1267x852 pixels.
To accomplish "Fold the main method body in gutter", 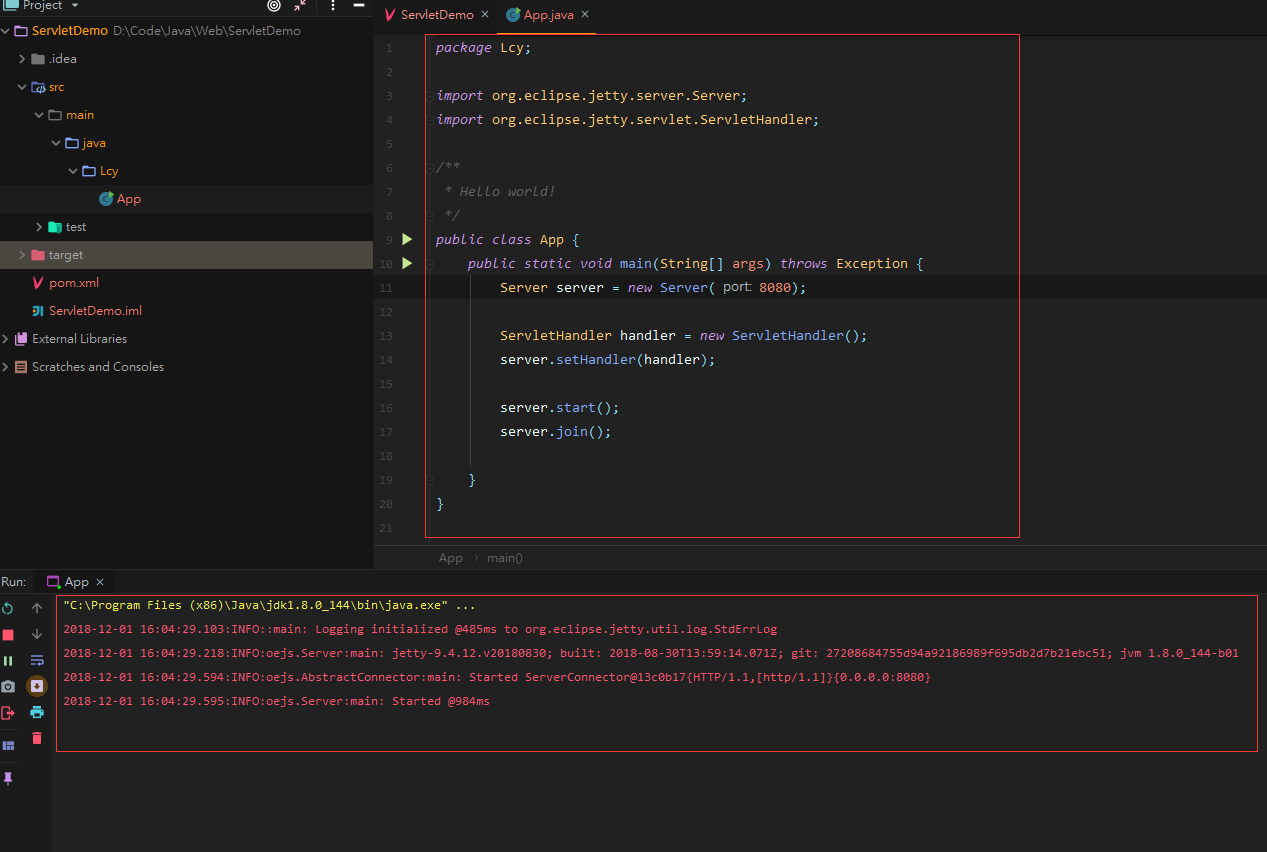I will coord(430,264).
